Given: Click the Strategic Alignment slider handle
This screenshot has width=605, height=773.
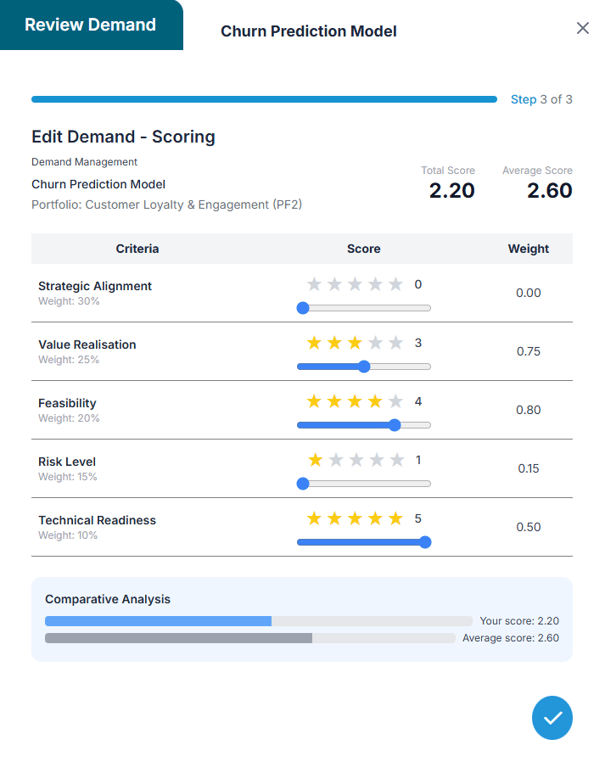Looking at the screenshot, I should click(303, 308).
